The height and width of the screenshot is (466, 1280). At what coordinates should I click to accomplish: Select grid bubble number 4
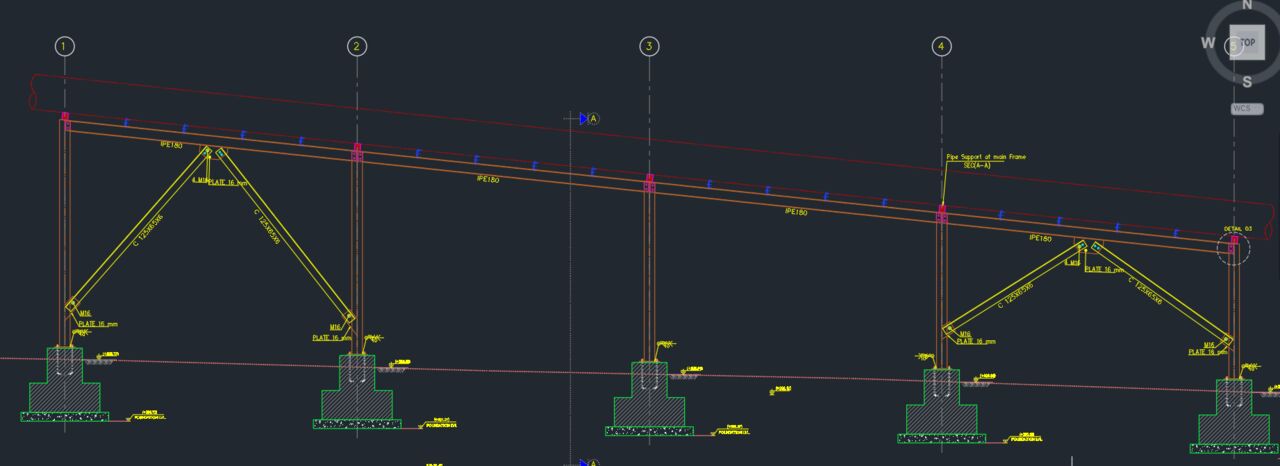(x=941, y=46)
